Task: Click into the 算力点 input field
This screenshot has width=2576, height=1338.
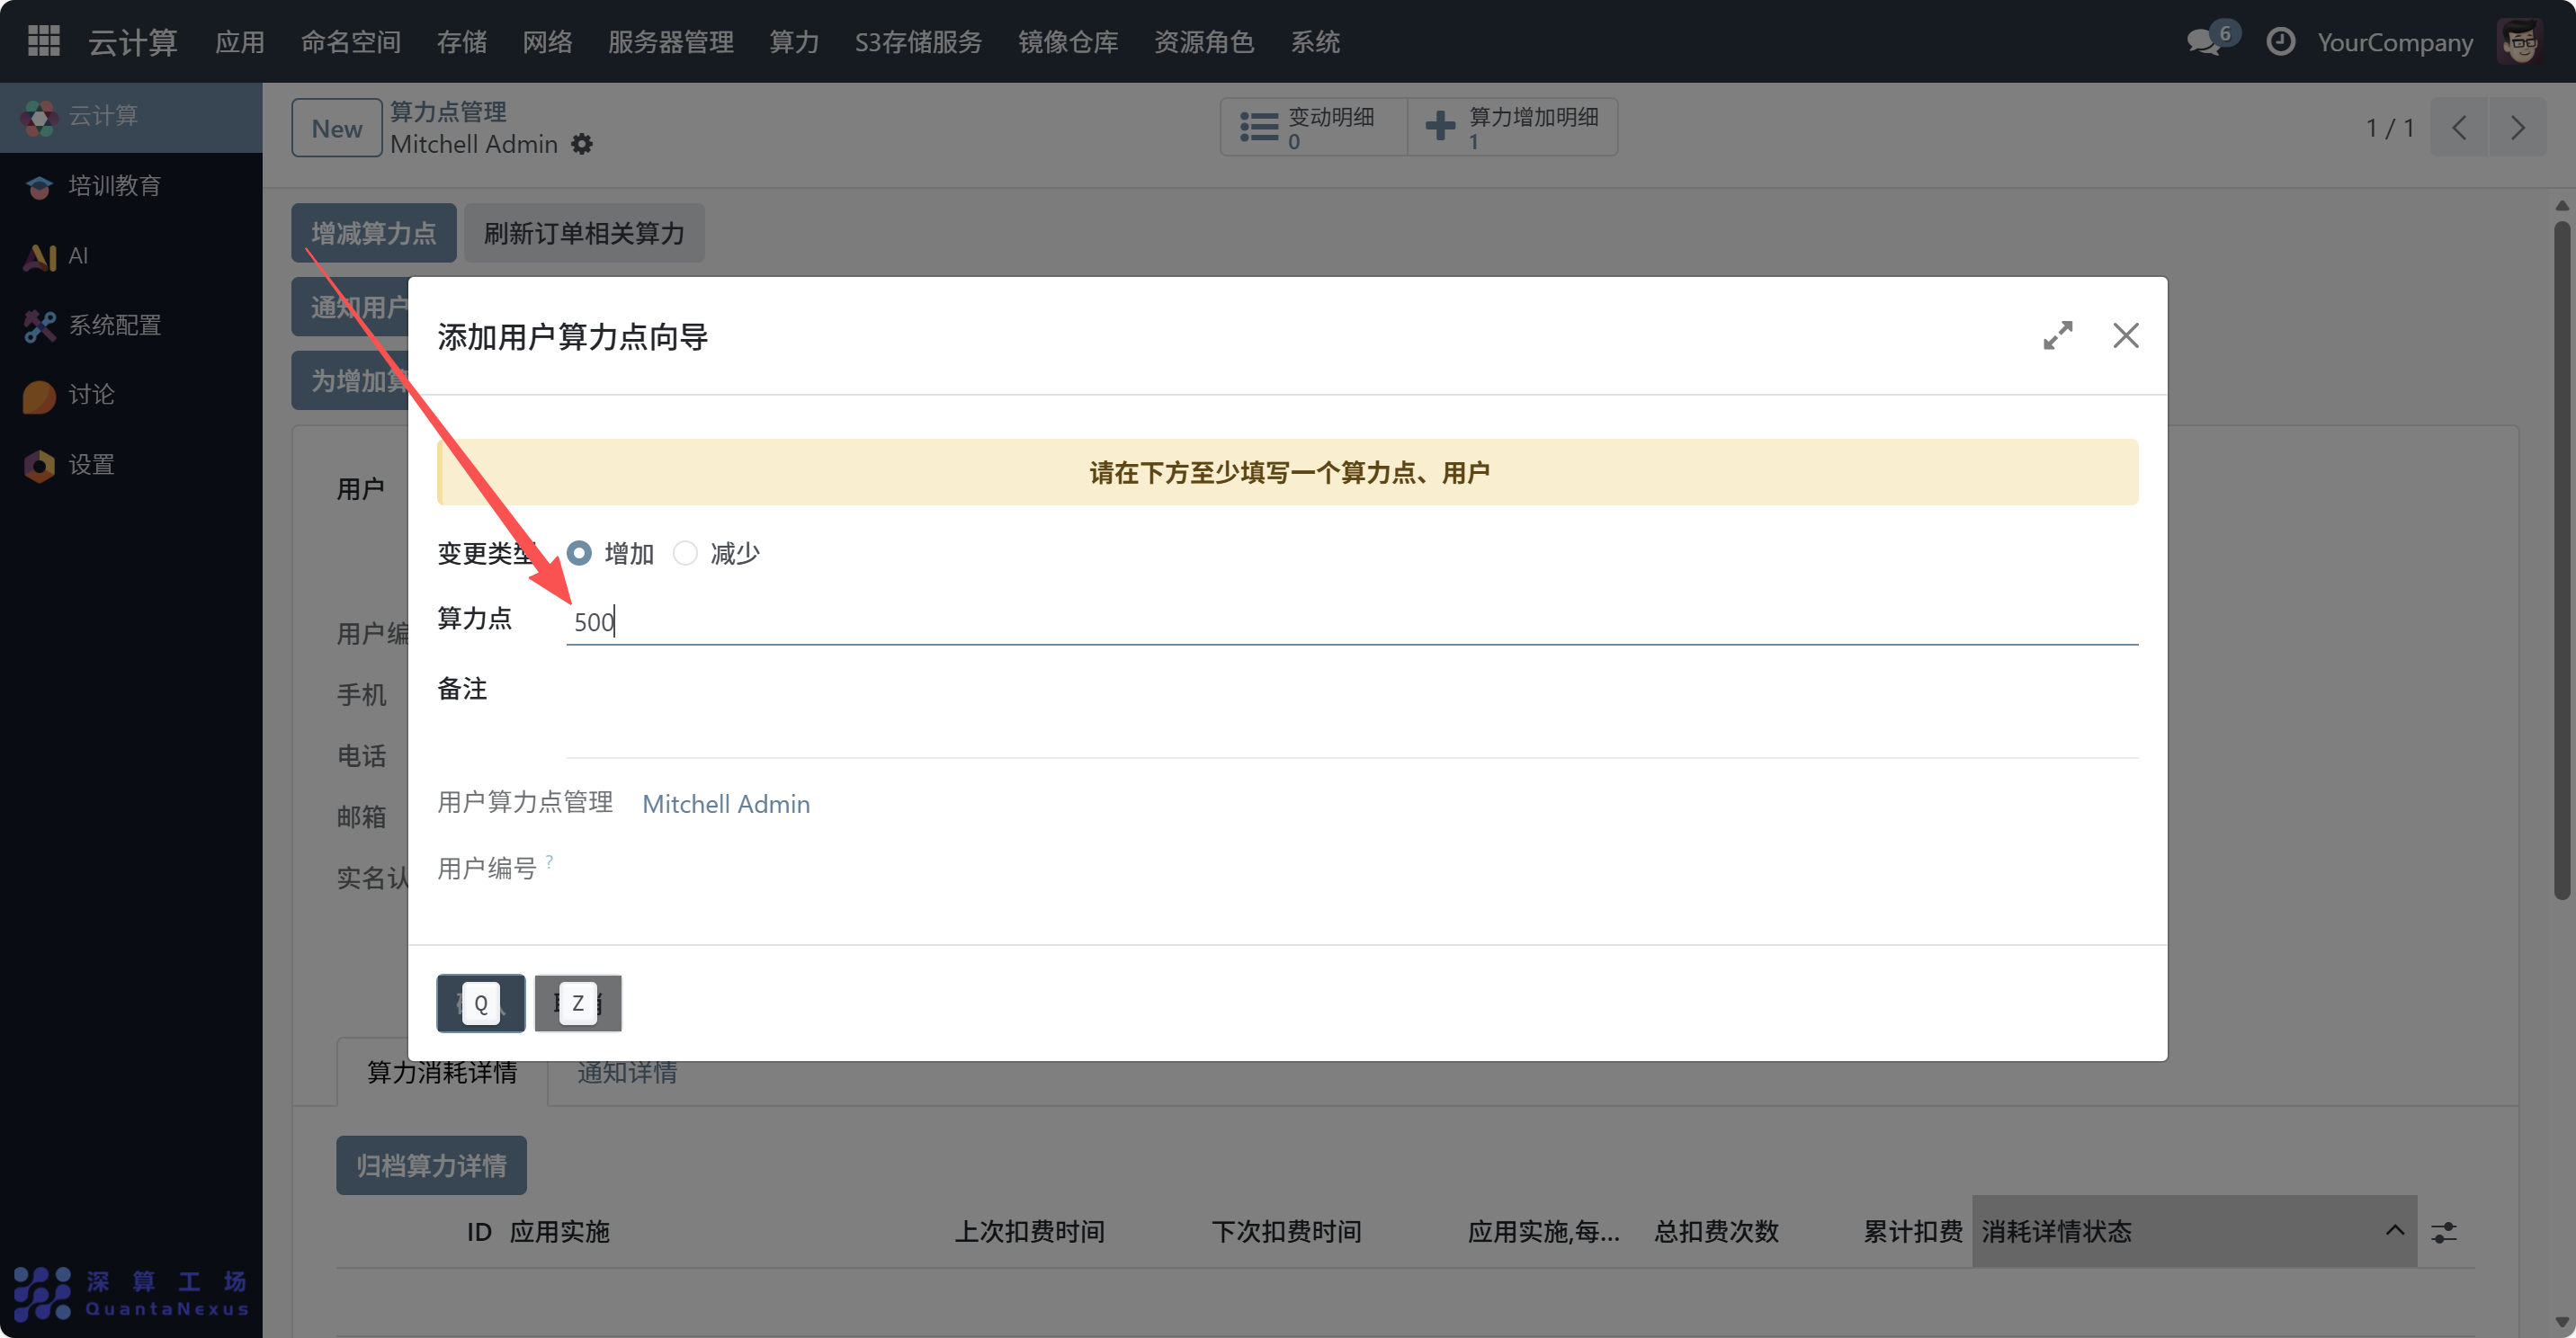Action: 1350,622
